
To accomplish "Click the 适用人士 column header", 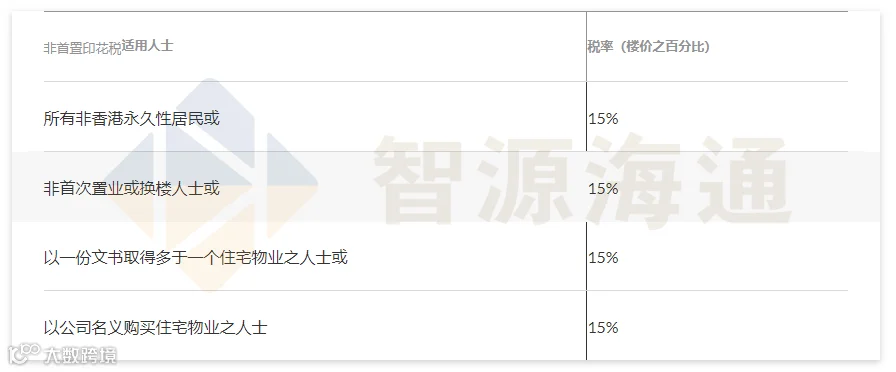I will [x=147, y=46].
